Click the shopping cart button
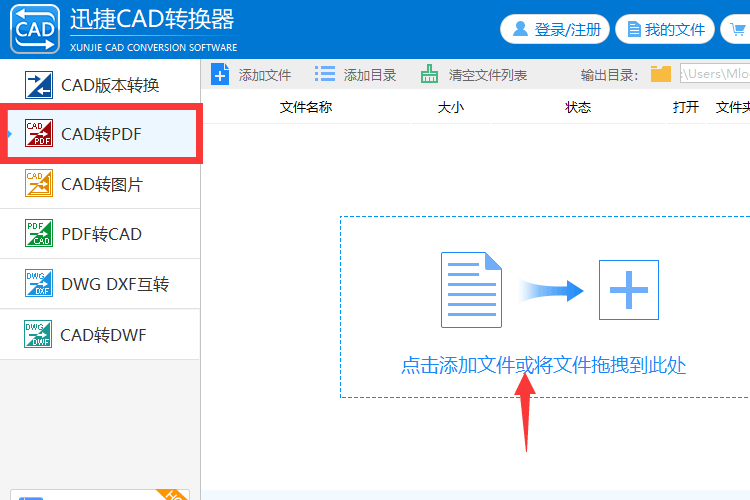Viewport: 750px width, 500px height. coord(737,29)
